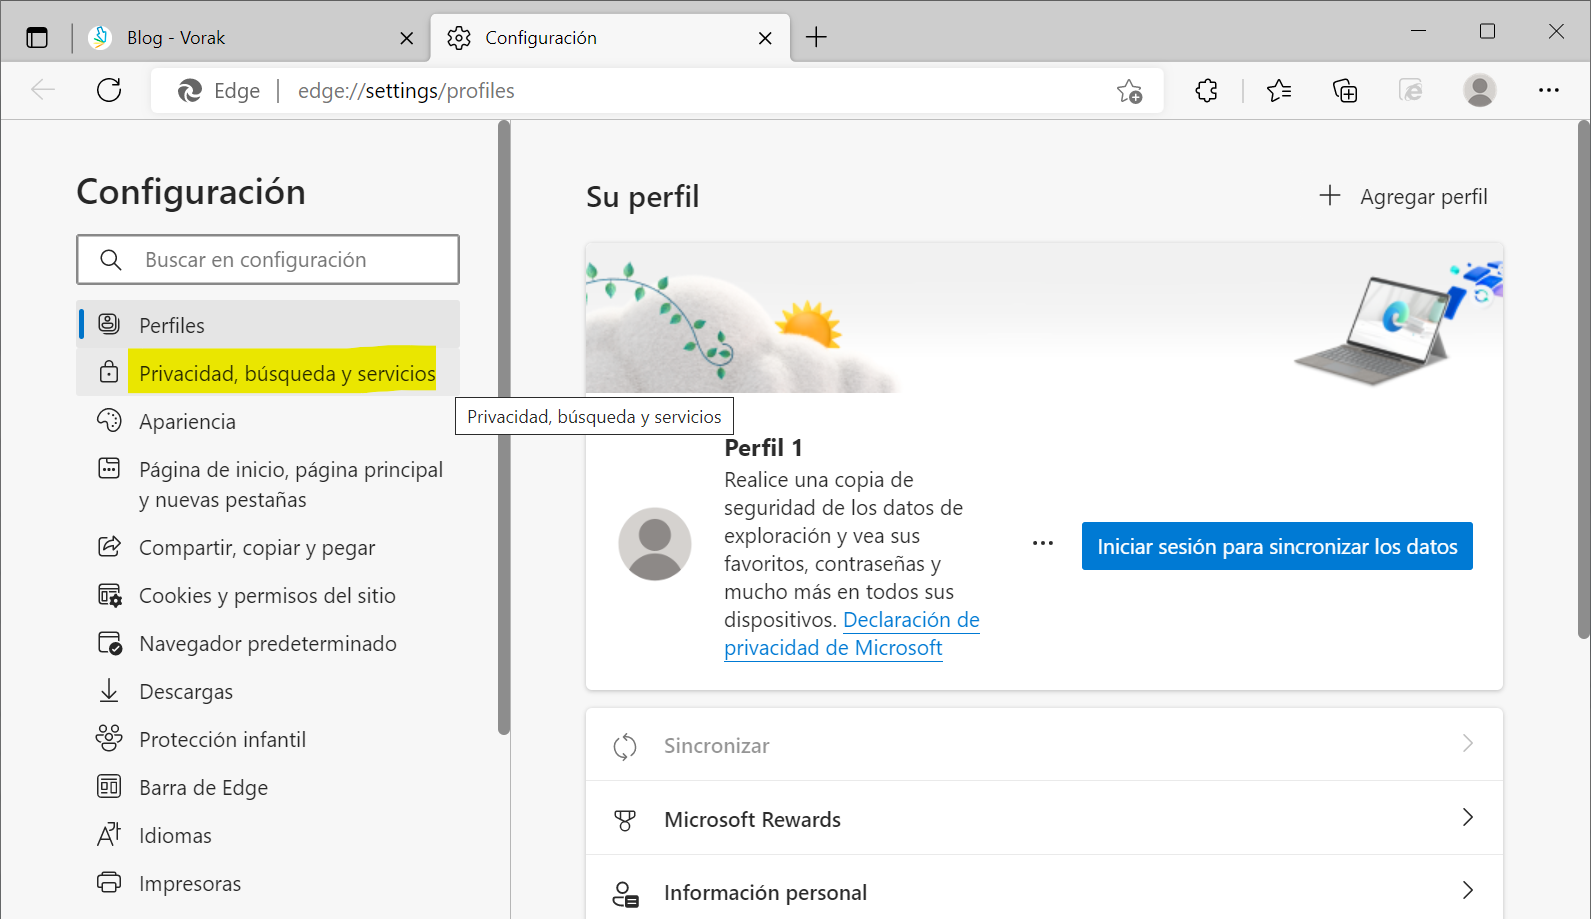Expand the Microsoft Rewards row chevron
The image size is (1591, 919).
click(1468, 818)
